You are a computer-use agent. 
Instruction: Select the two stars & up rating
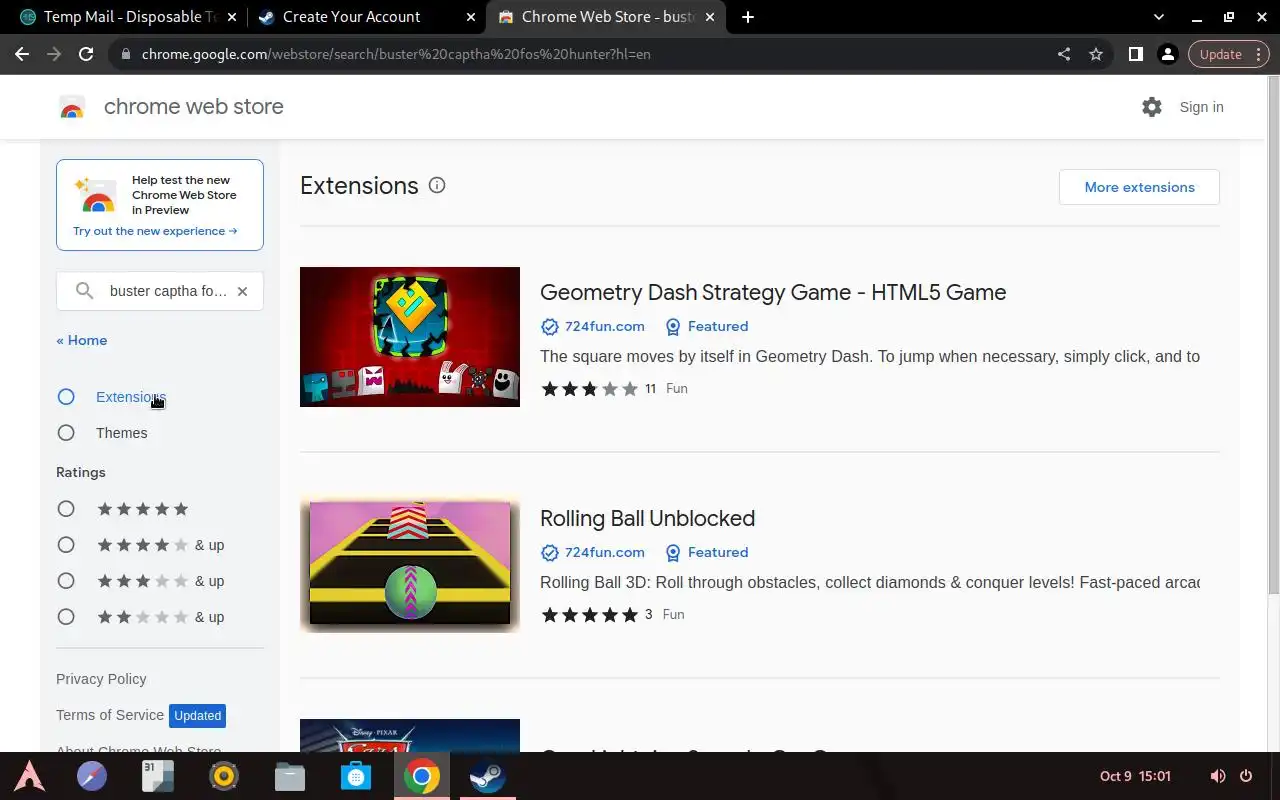click(x=66, y=617)
